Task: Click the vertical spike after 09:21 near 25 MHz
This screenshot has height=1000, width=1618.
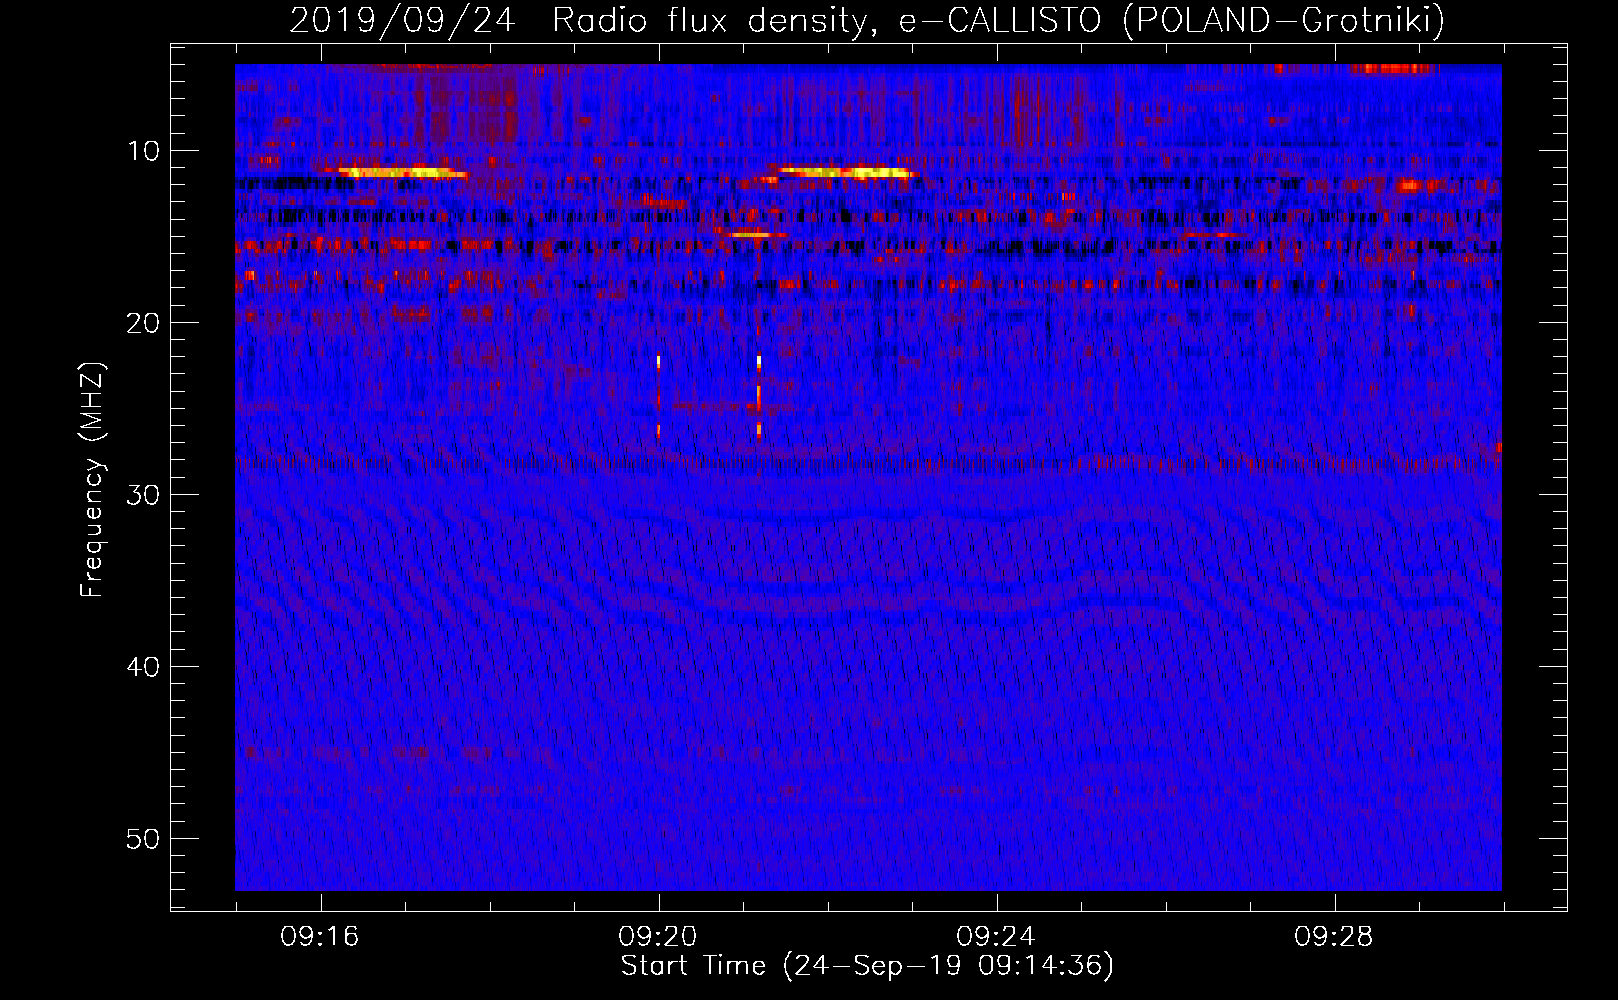Action: click(759, 396)
